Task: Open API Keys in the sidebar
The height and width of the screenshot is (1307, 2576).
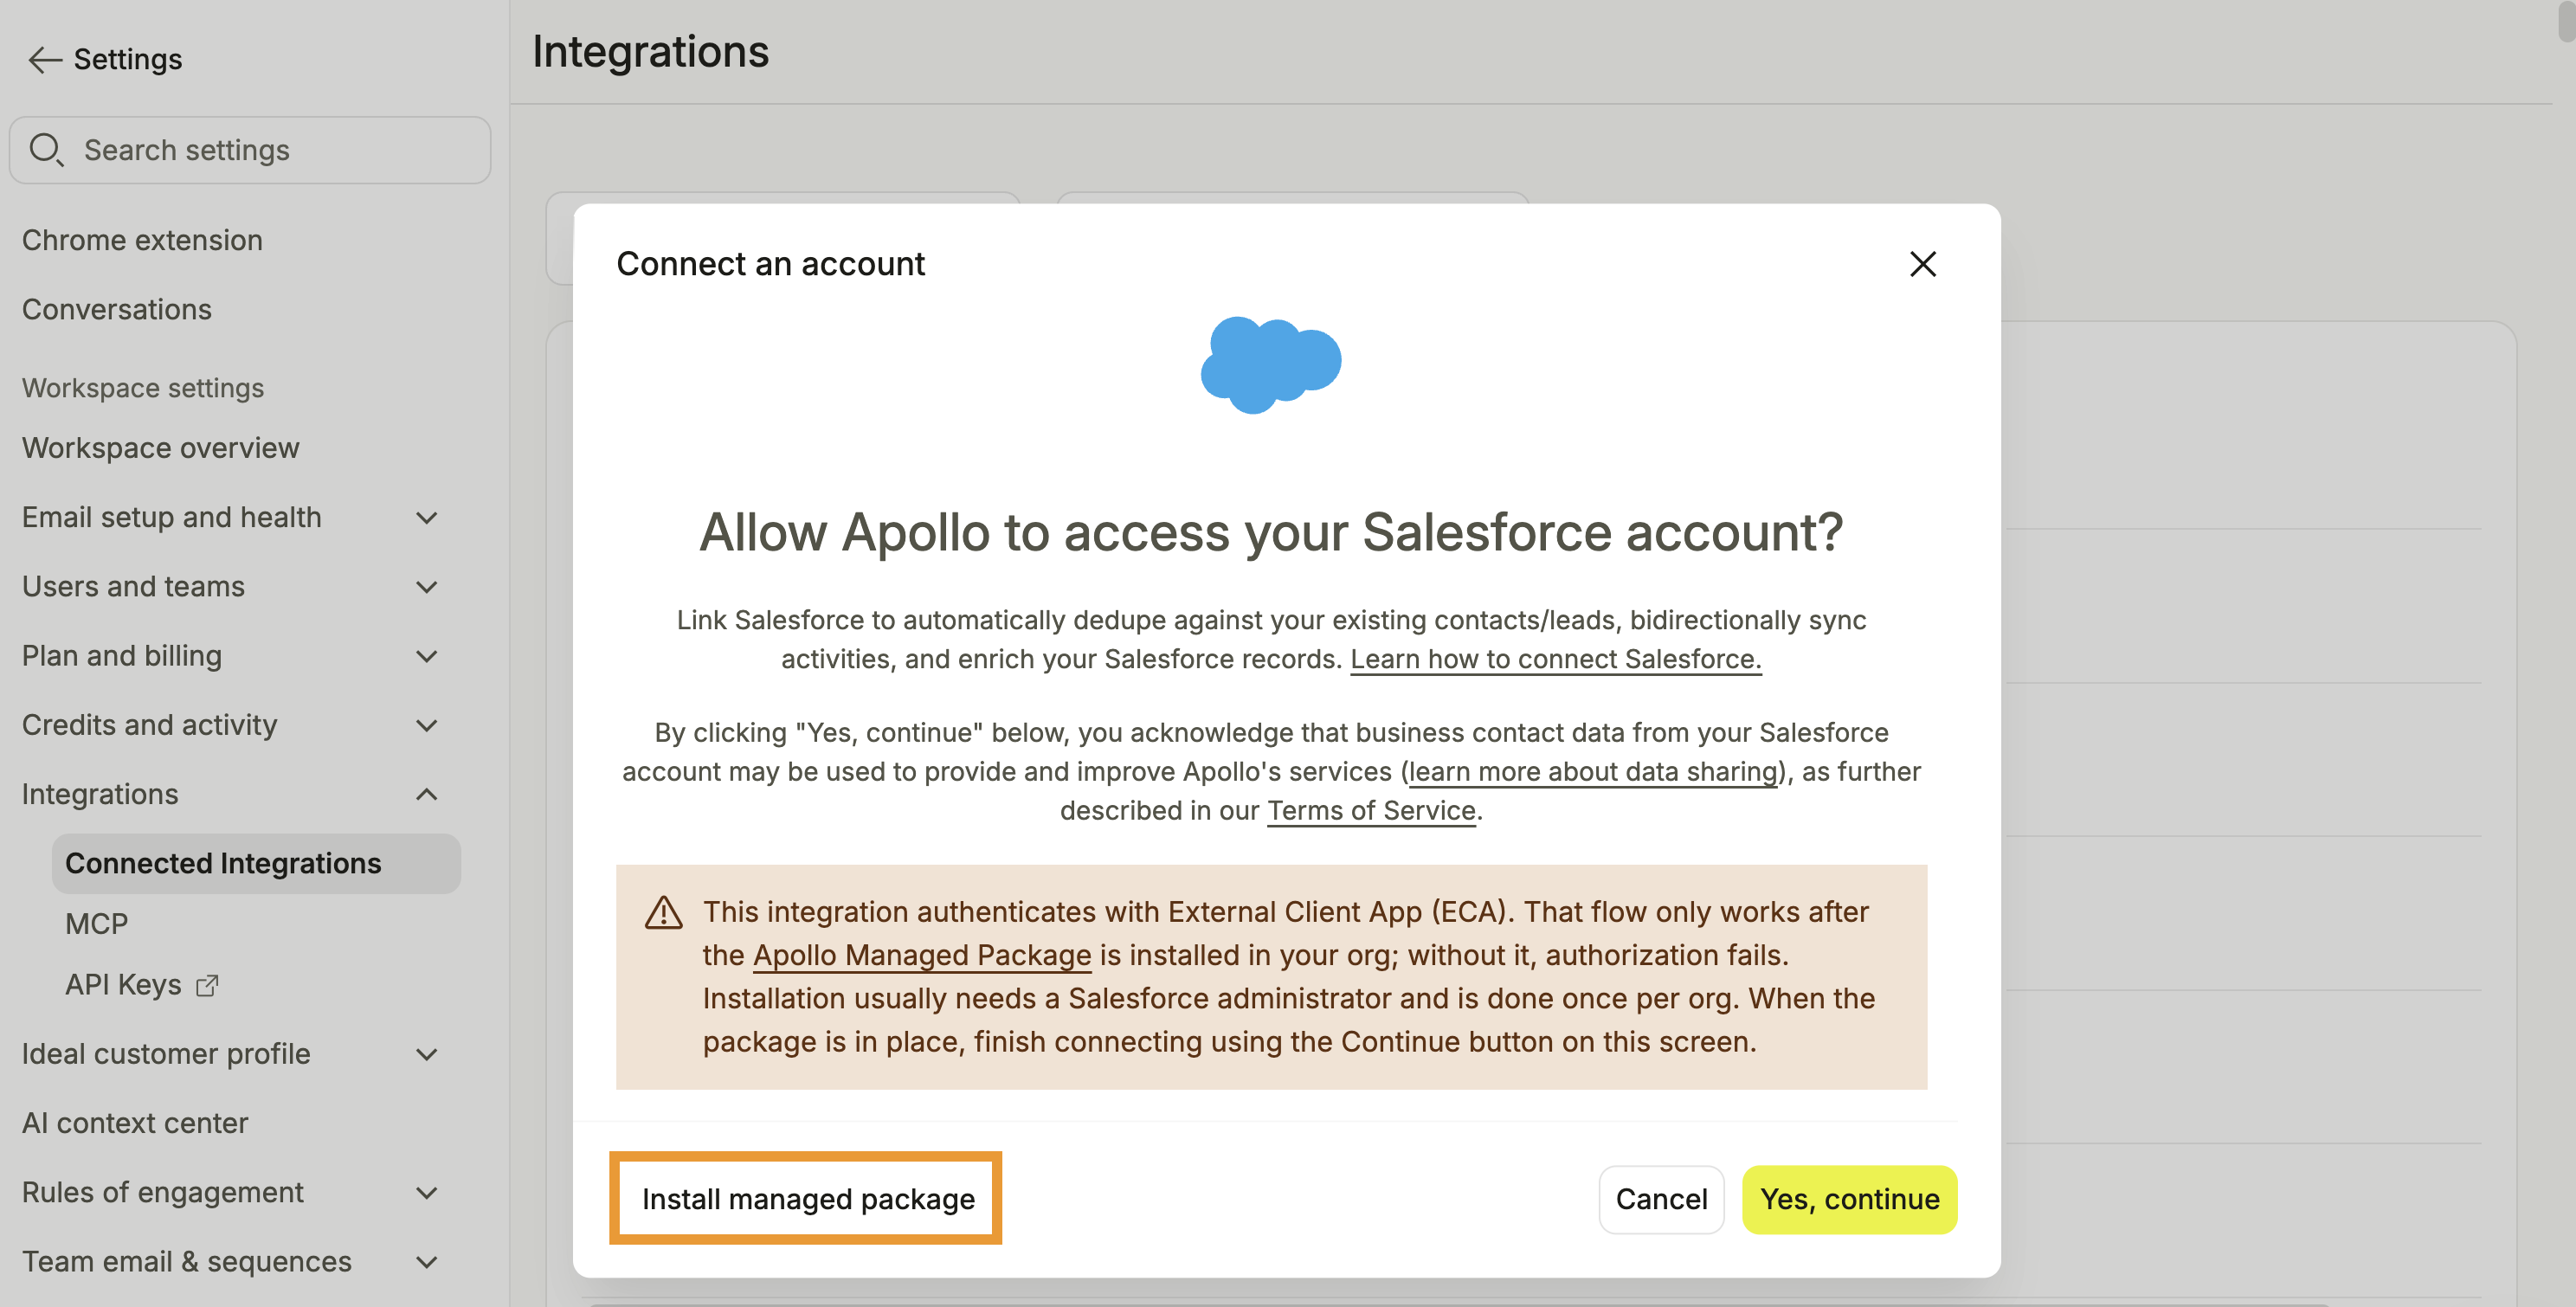Action: coord(123,985)
